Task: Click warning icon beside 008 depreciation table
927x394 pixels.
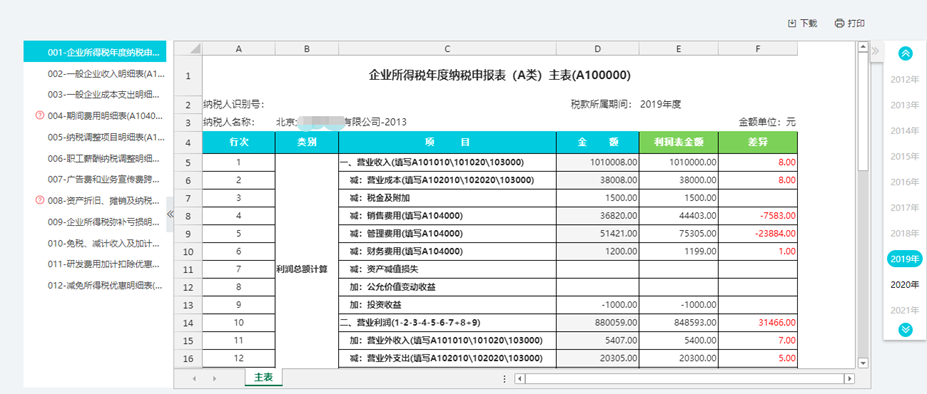Action: (x=40, y=201)
